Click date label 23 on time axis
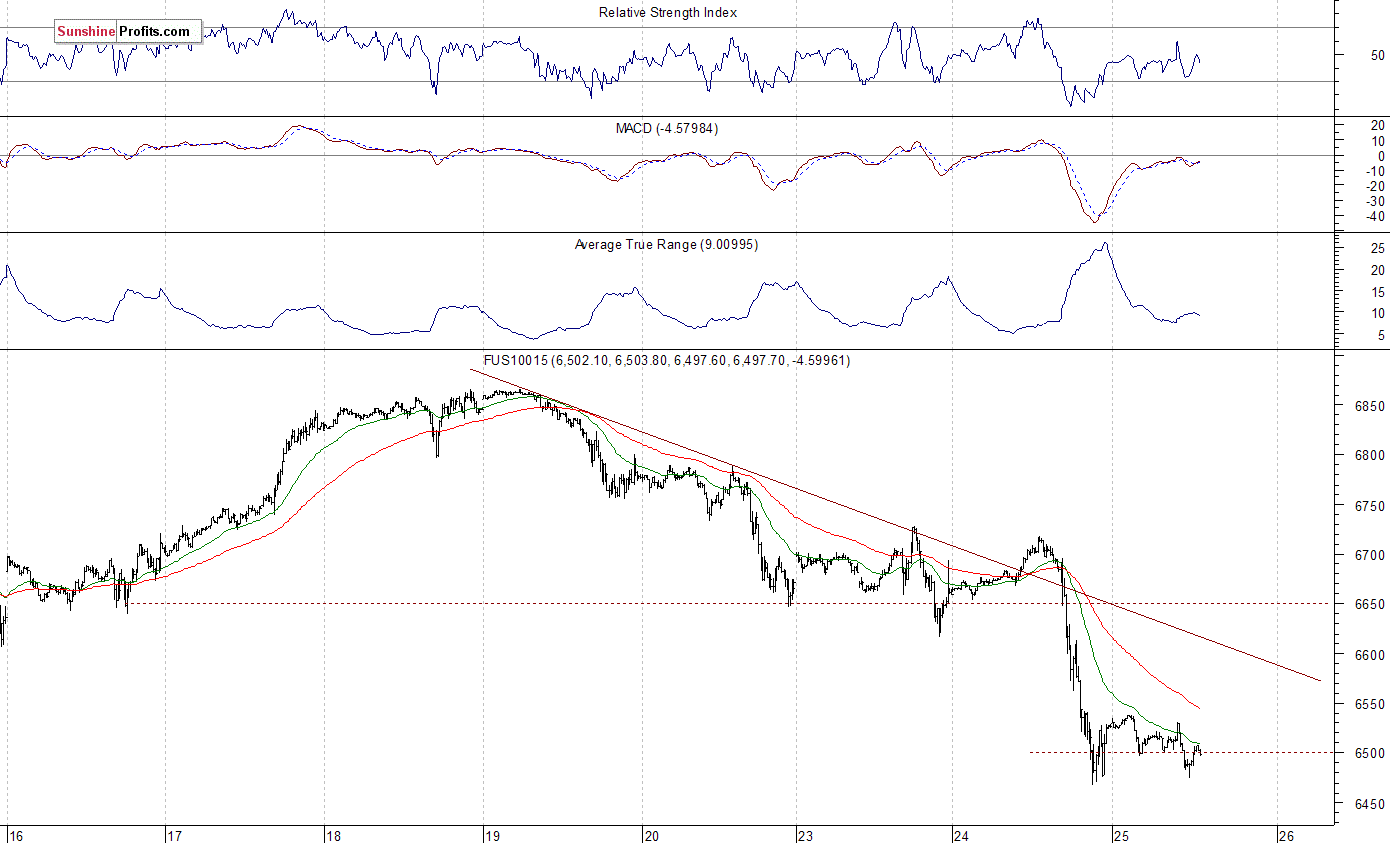Viewport: 1390px width, 843px height. click(808, 835)
